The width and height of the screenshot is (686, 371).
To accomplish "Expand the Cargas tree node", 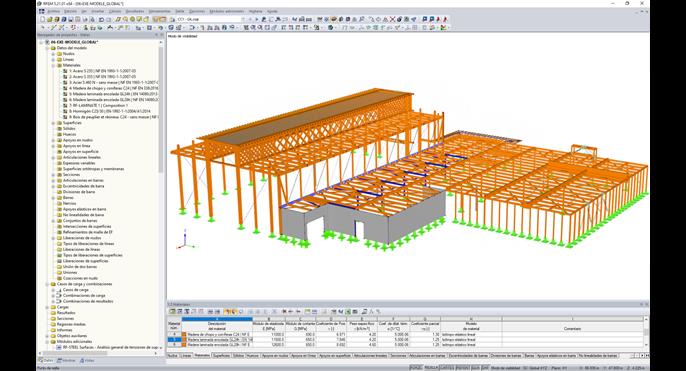I will pos(47,307).
